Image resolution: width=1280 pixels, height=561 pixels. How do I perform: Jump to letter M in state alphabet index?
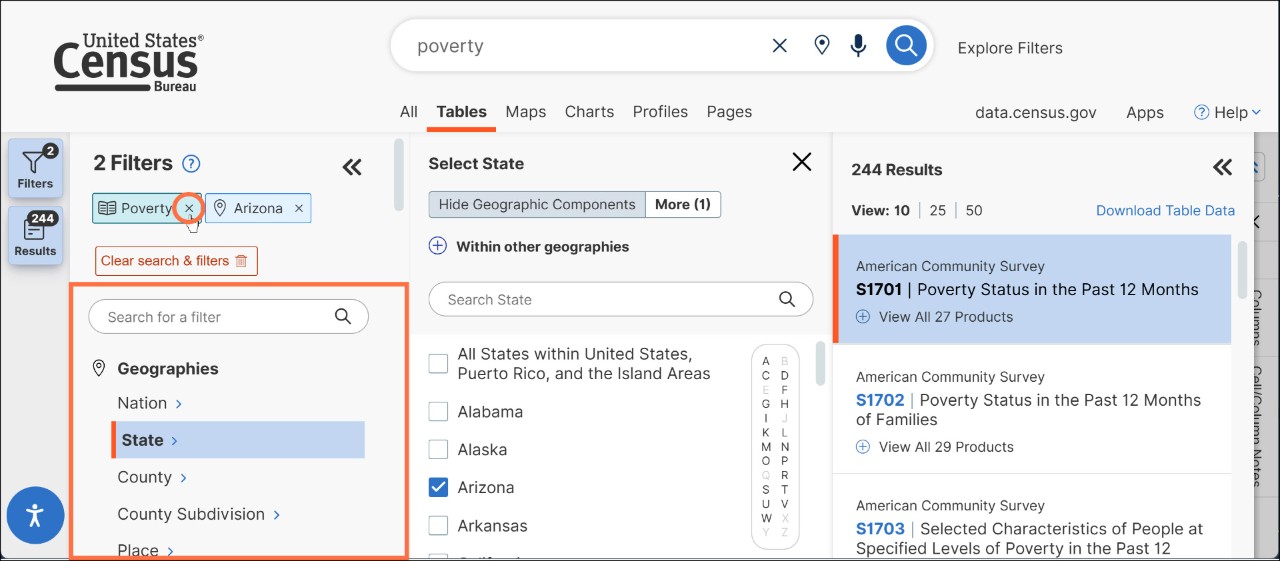coord(766,447)
